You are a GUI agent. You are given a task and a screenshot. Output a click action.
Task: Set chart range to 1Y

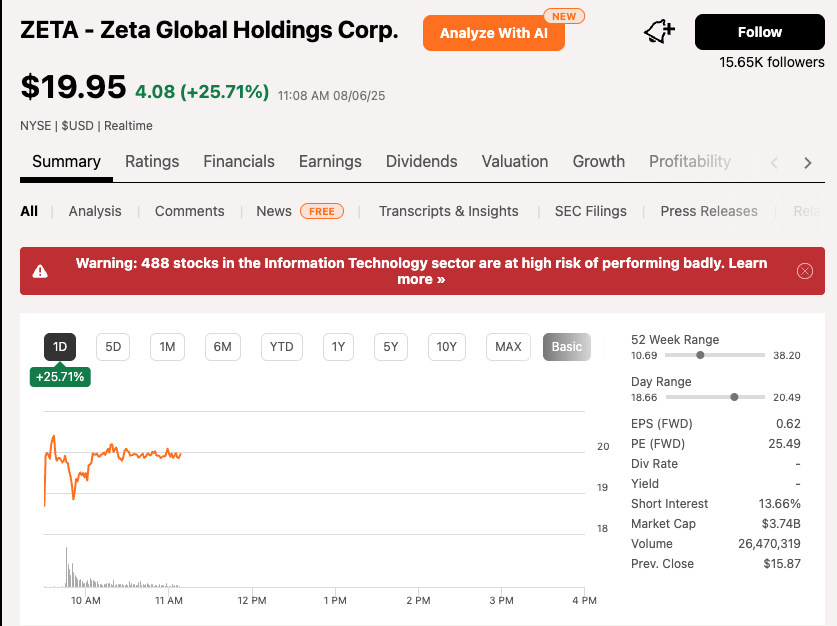coord(338,347)
